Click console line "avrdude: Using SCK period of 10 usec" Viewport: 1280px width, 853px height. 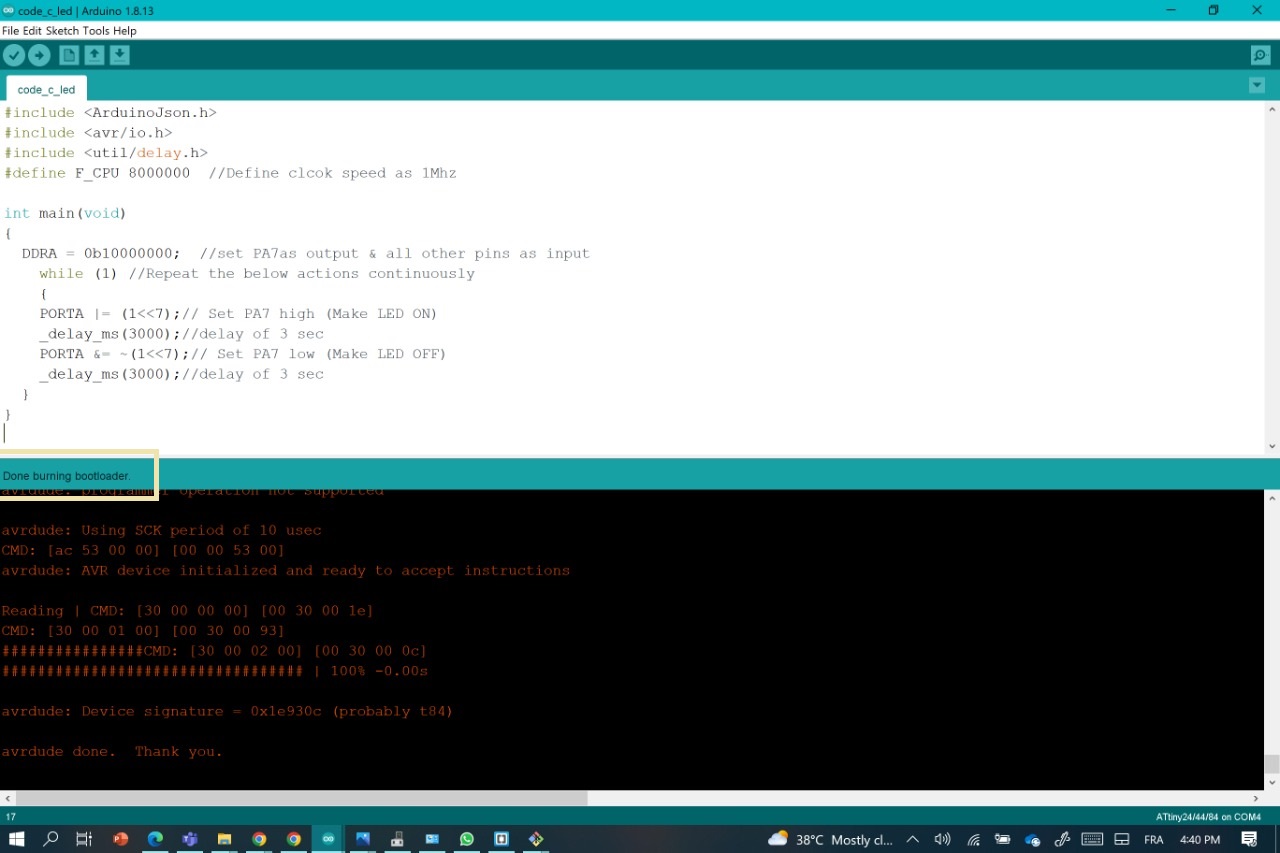tap(161, 530)
